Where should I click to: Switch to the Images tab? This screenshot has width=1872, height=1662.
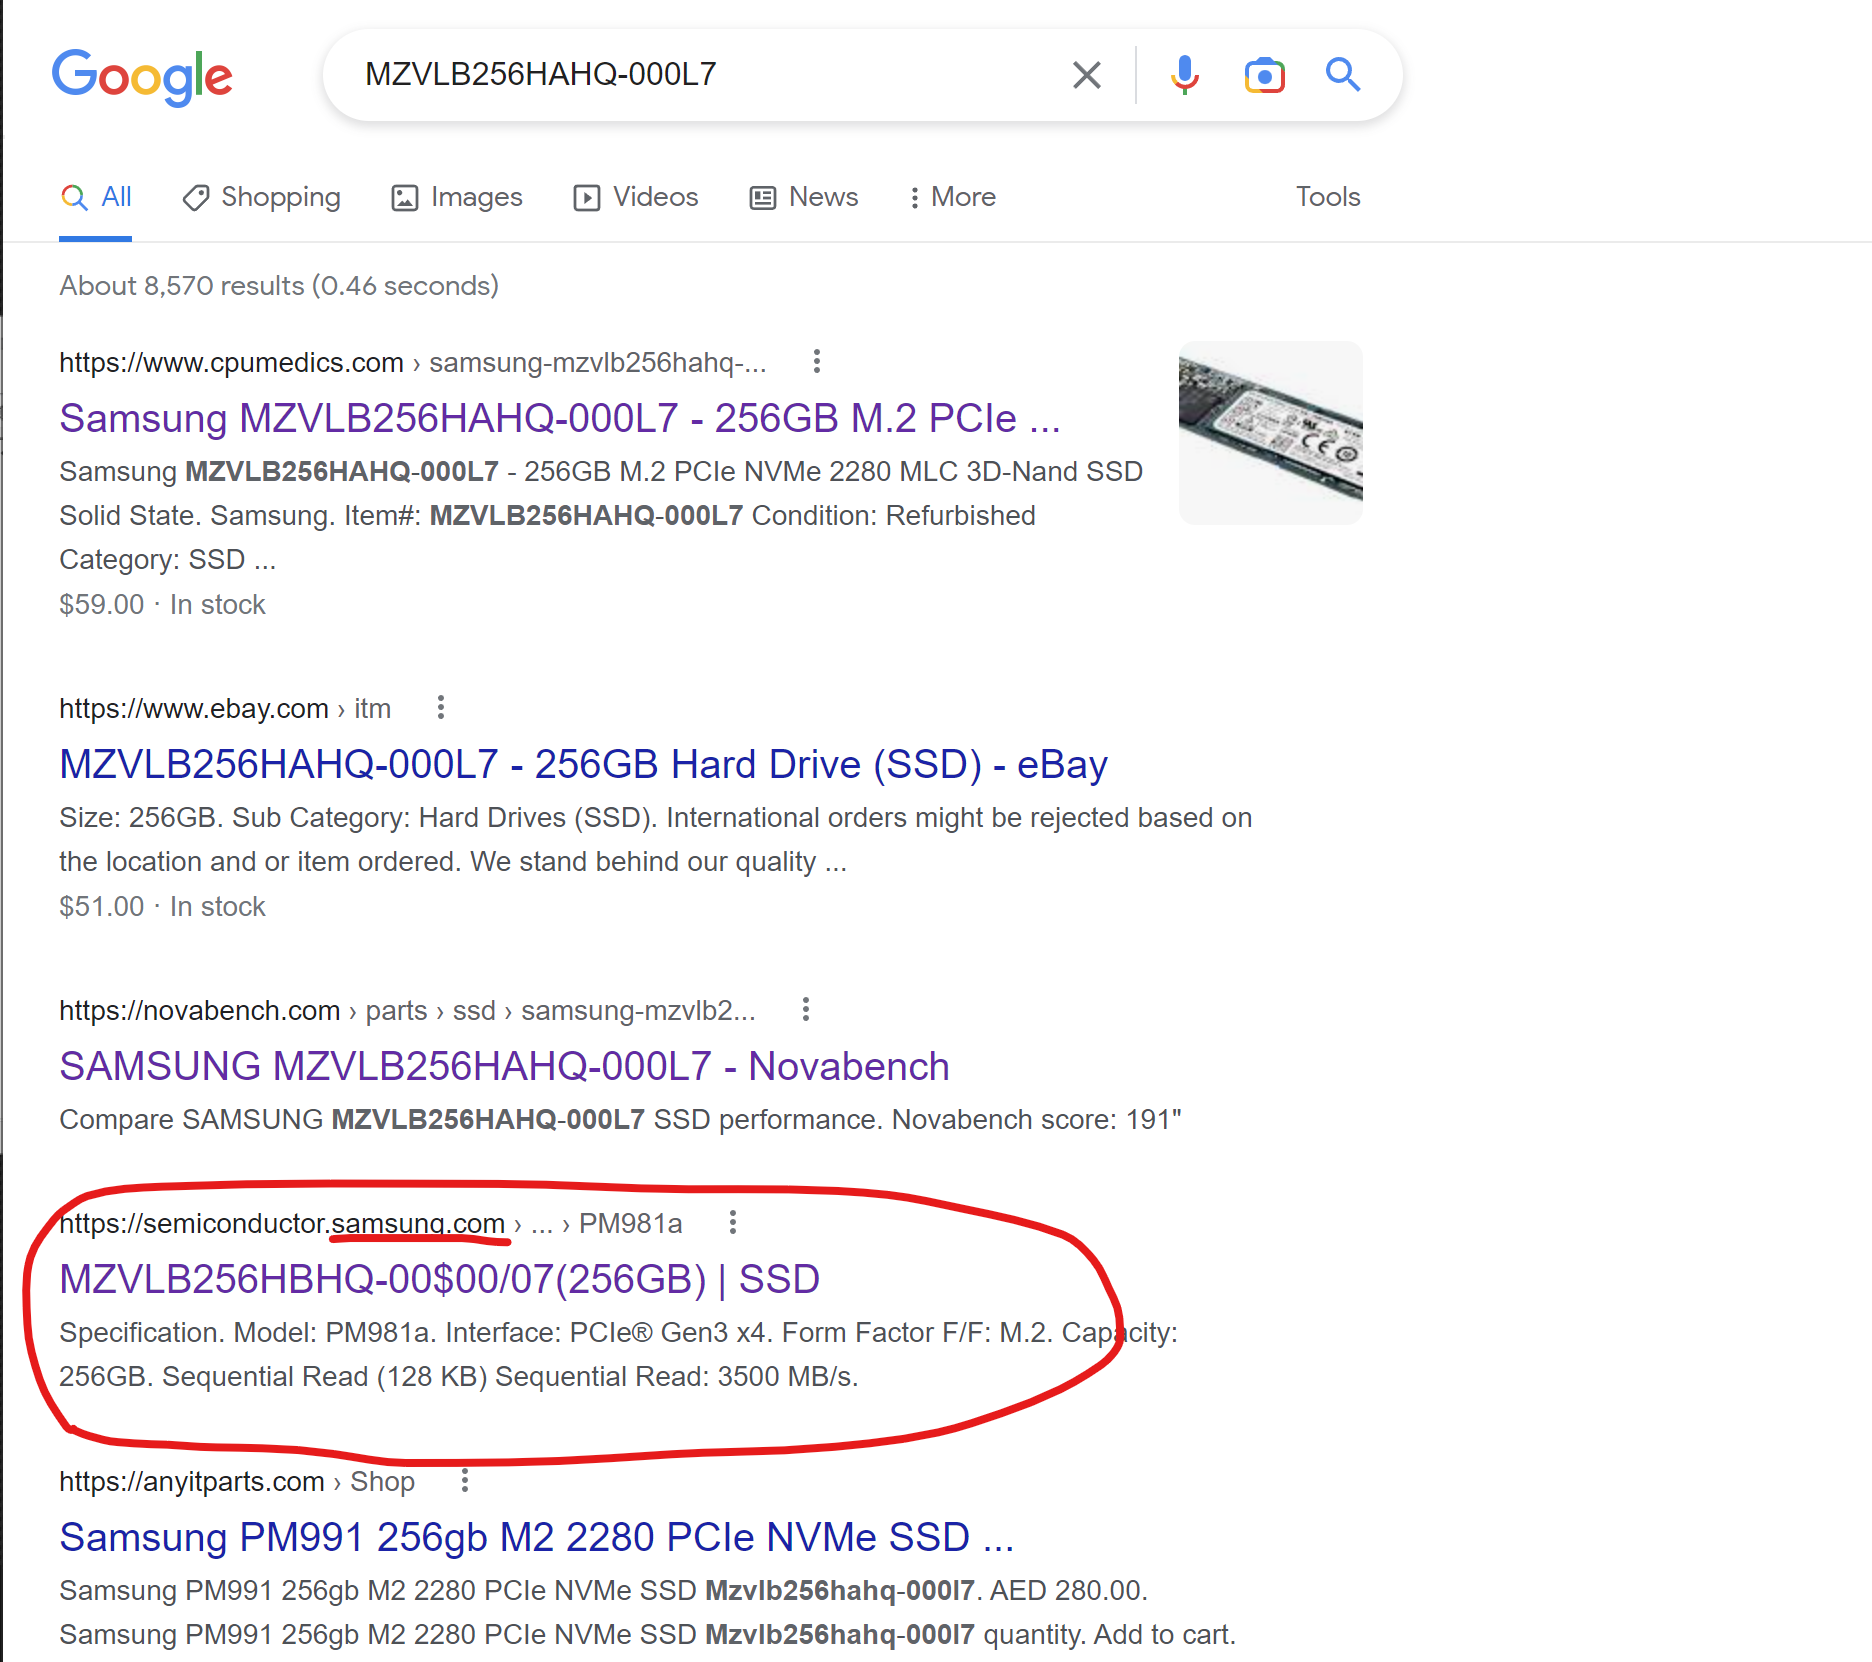(457, 197)
